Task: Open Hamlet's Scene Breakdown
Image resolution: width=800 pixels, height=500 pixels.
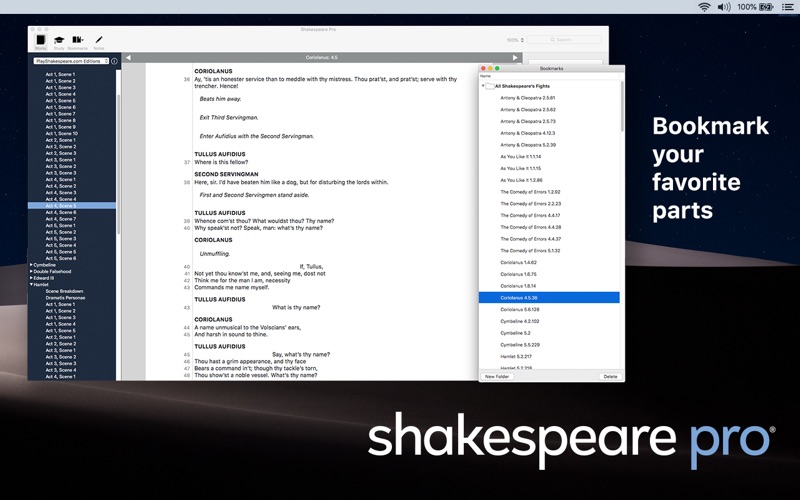Action: coord(64,291)
